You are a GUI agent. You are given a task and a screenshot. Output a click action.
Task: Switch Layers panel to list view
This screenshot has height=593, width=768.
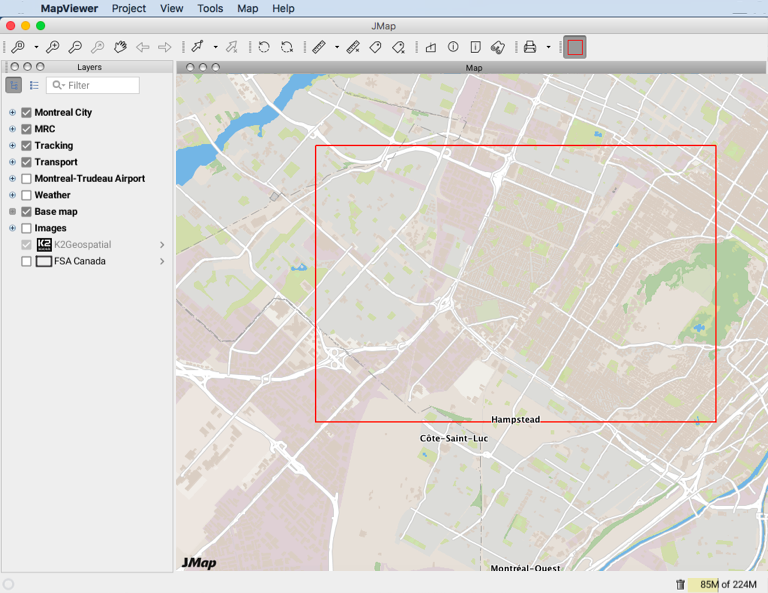pos(34,86)
